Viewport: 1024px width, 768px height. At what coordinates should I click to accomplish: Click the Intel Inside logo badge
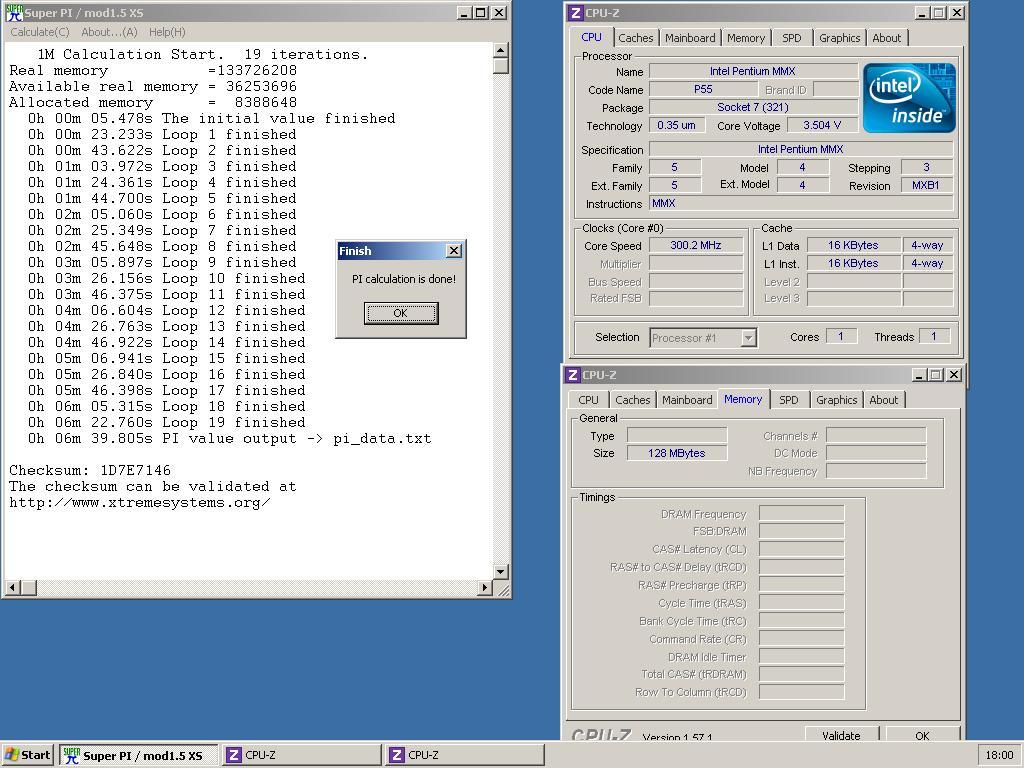tap(909, 98)
